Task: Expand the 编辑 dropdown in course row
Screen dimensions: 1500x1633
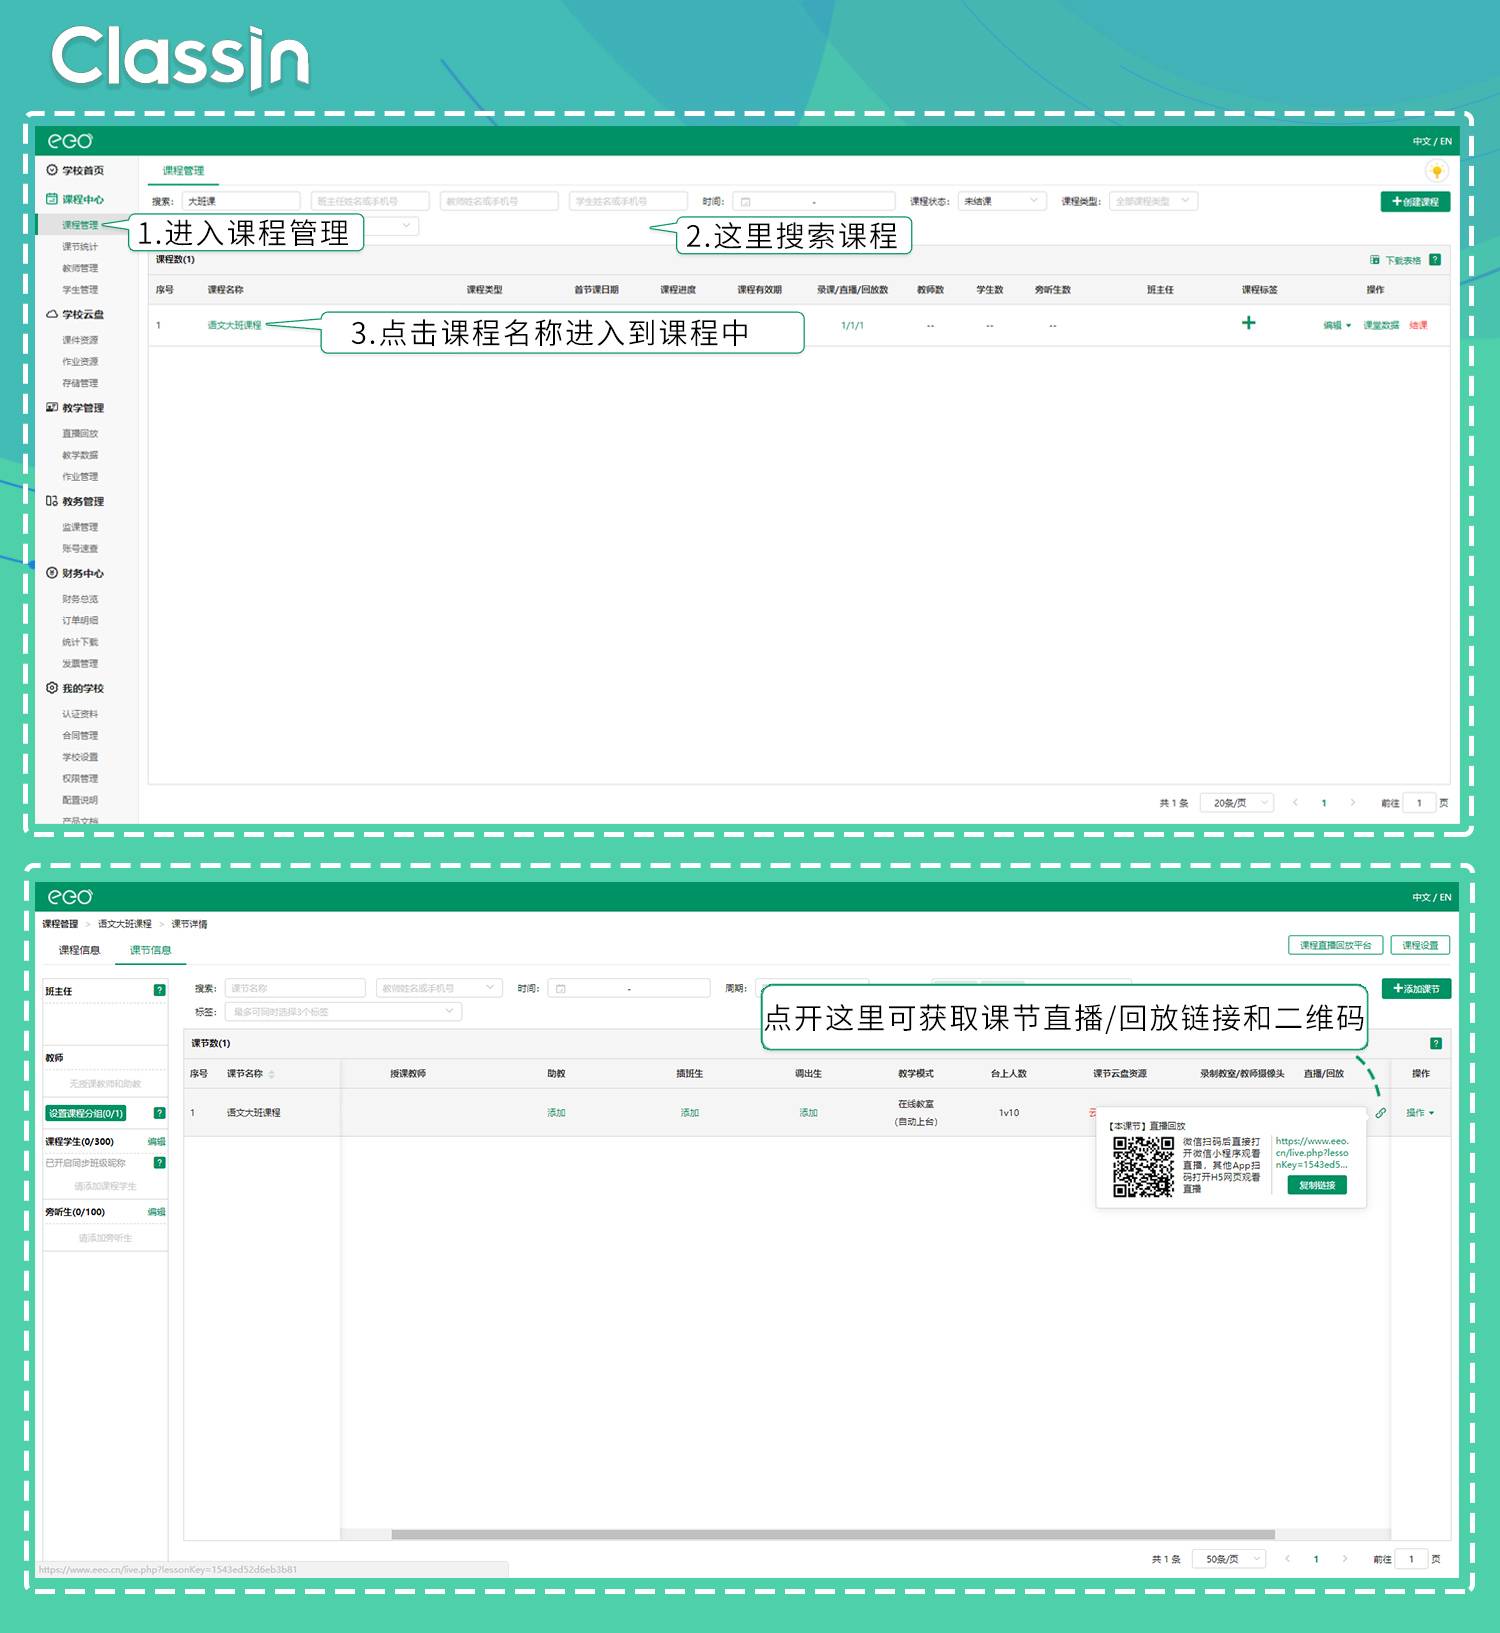Action: pos(1337,325)
